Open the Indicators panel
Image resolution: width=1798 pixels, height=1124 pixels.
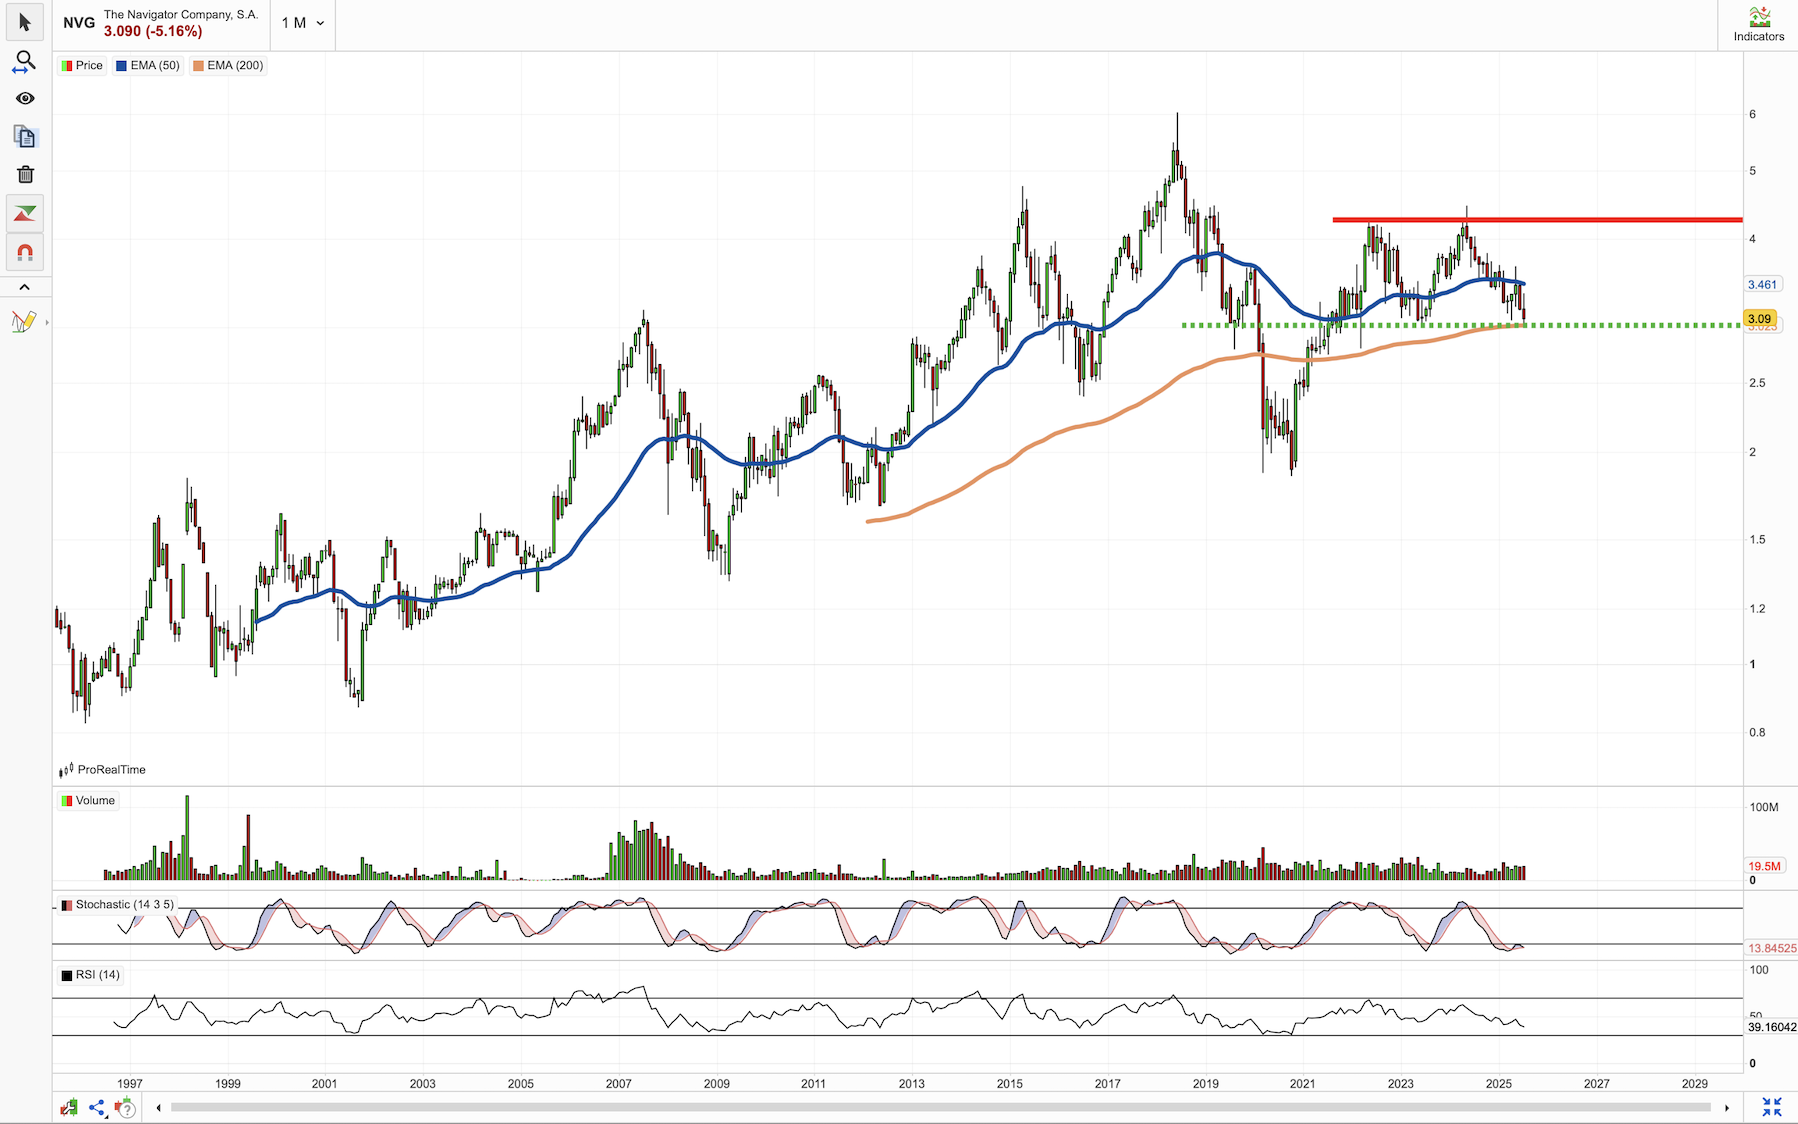1759,25
